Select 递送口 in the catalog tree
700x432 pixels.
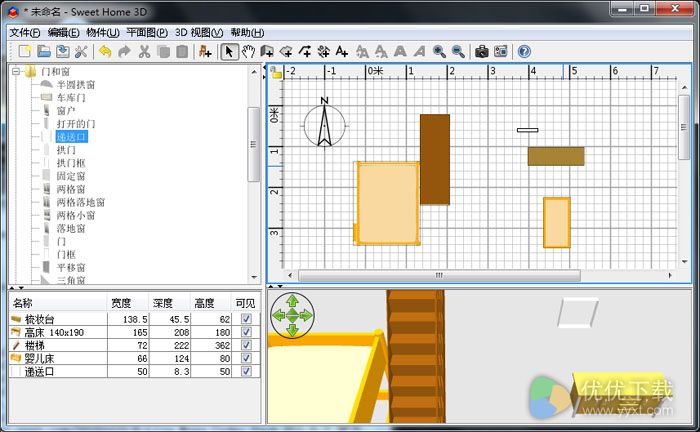[71, 137]
